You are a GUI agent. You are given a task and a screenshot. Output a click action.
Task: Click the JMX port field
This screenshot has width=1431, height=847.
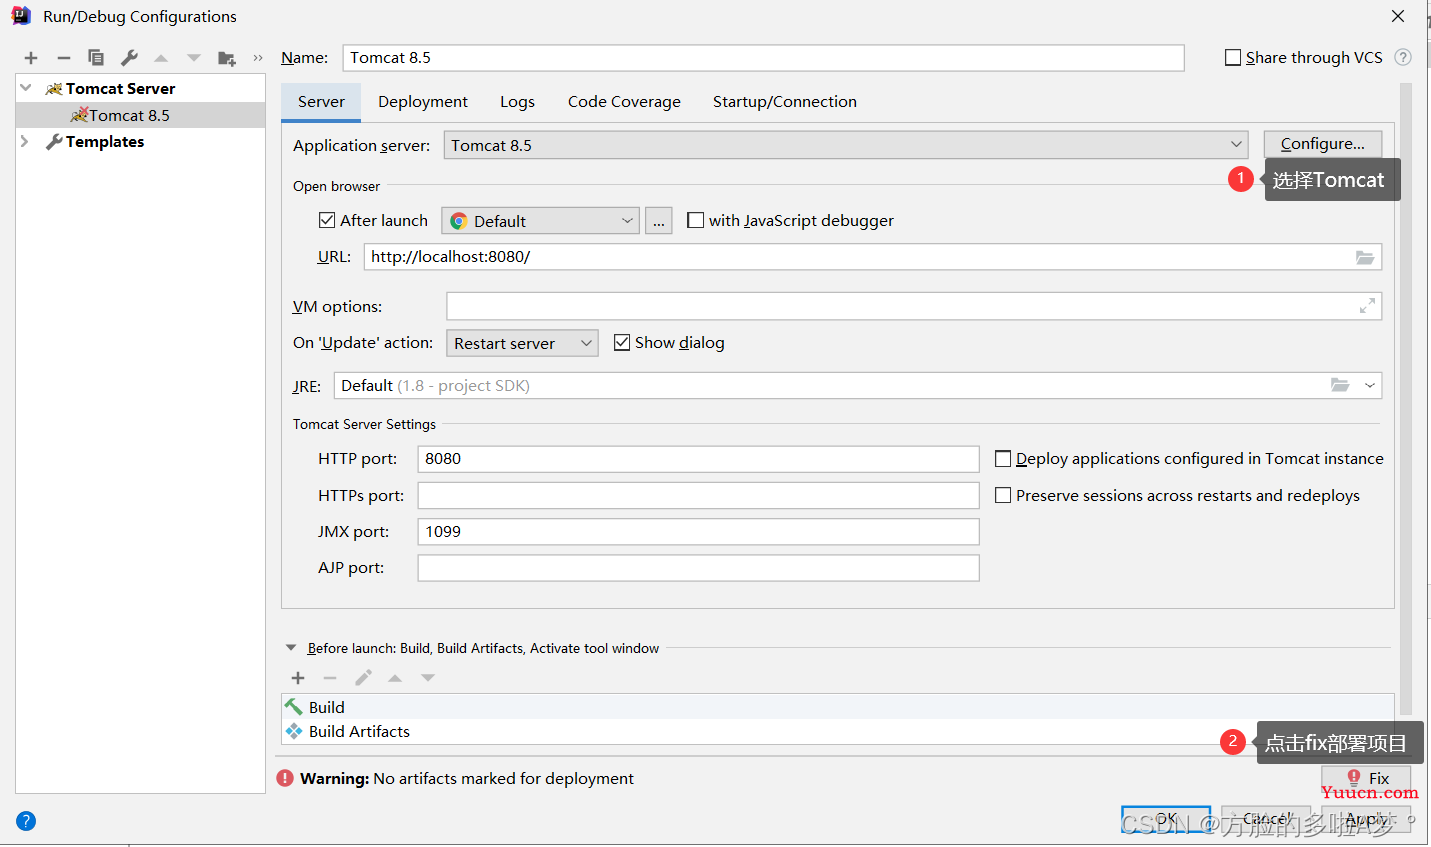tap(698, 532)
